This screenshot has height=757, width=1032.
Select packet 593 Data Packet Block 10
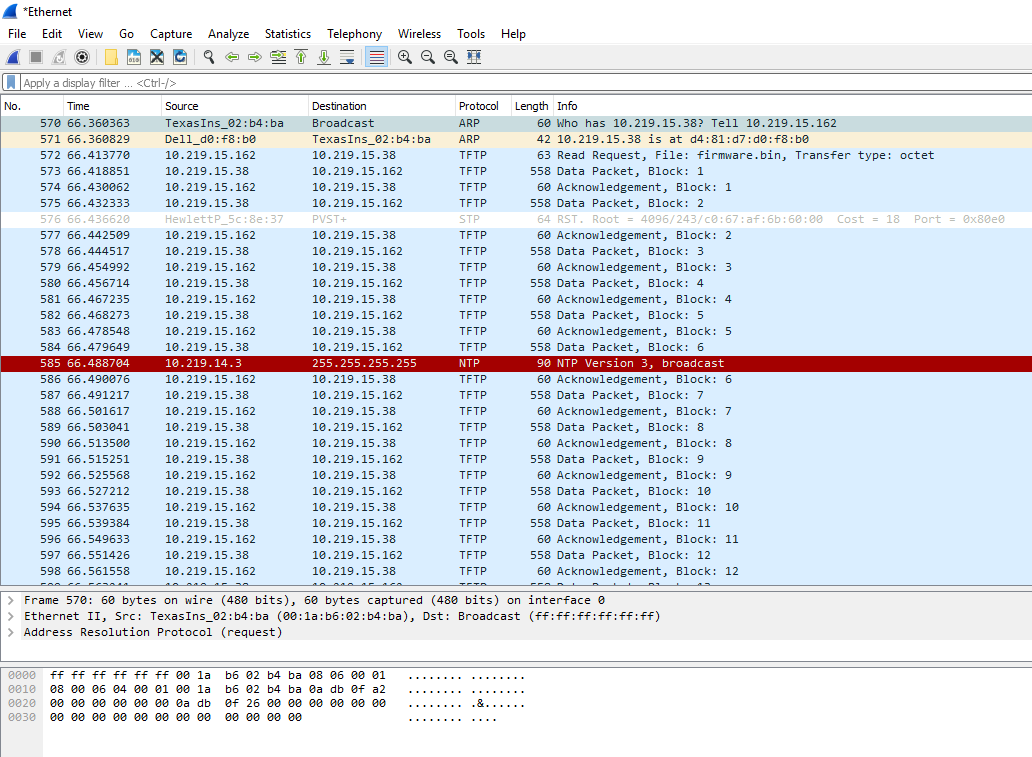pos(516,491)
